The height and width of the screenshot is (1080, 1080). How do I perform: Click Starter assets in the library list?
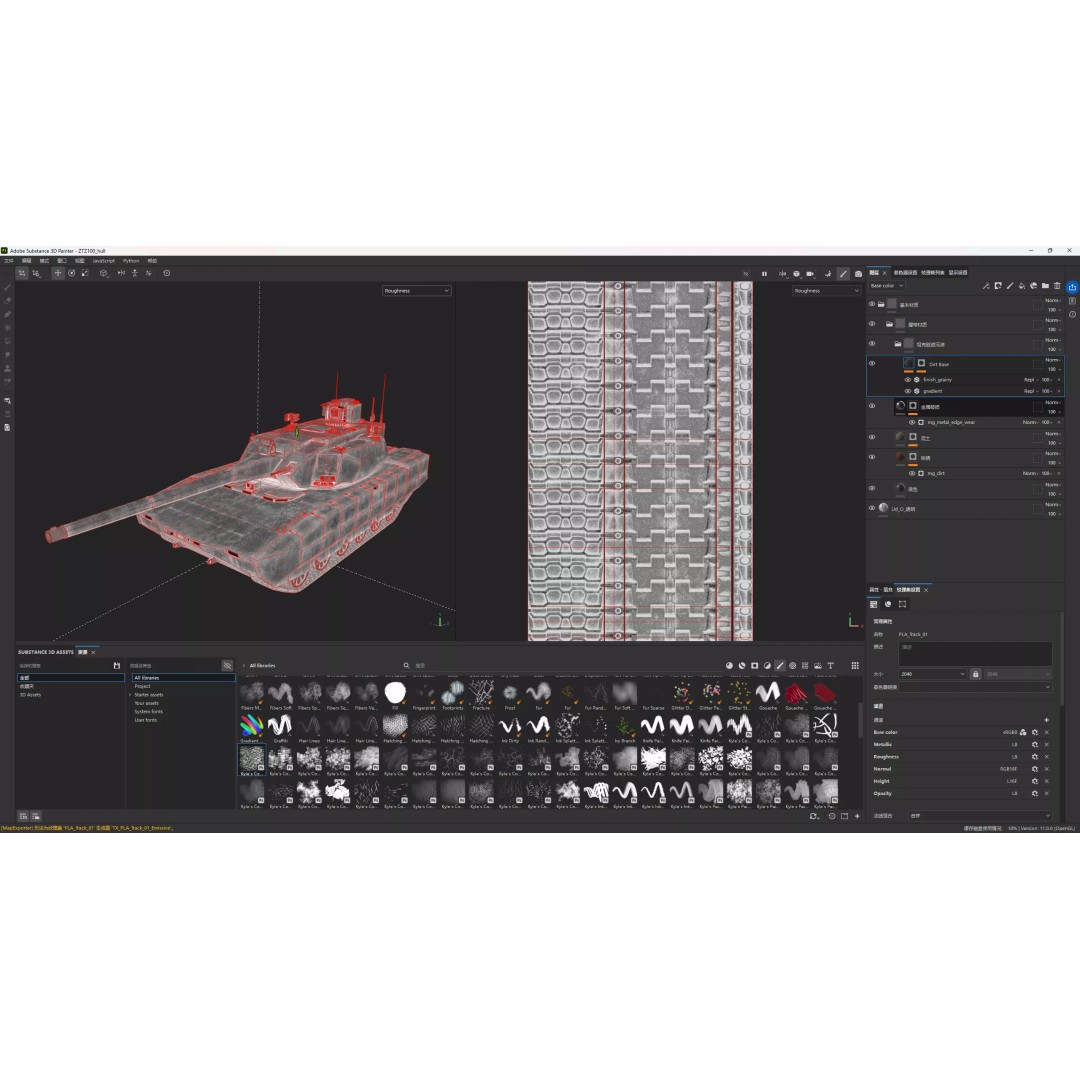pos(151,694)
